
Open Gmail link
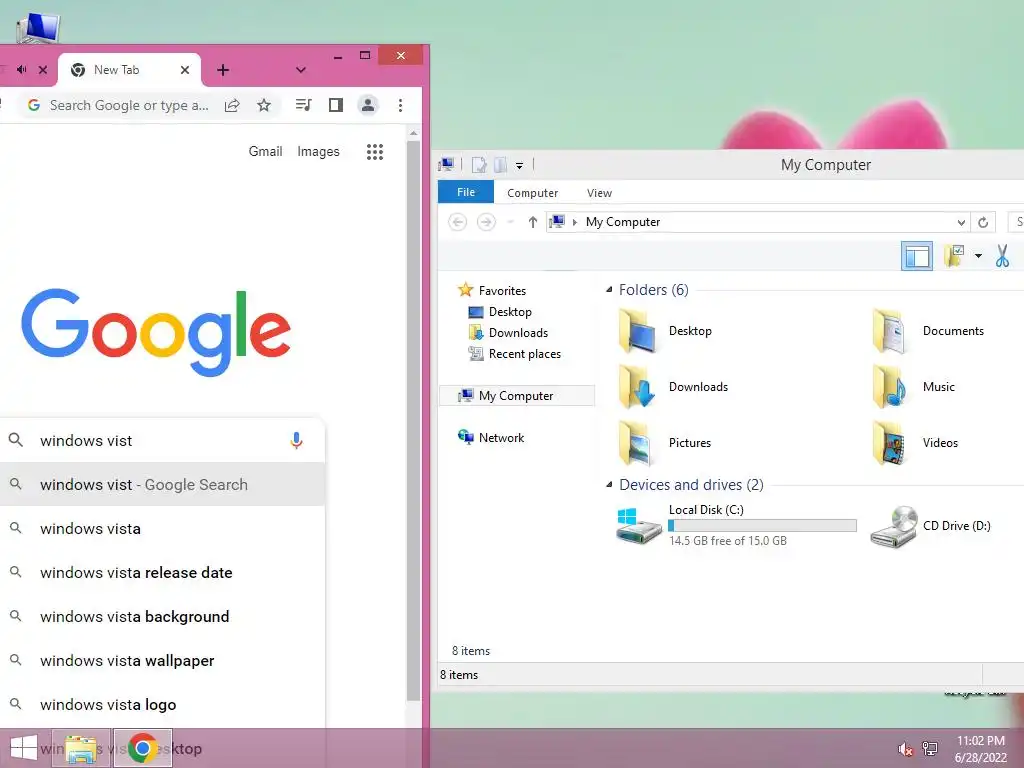265,152
